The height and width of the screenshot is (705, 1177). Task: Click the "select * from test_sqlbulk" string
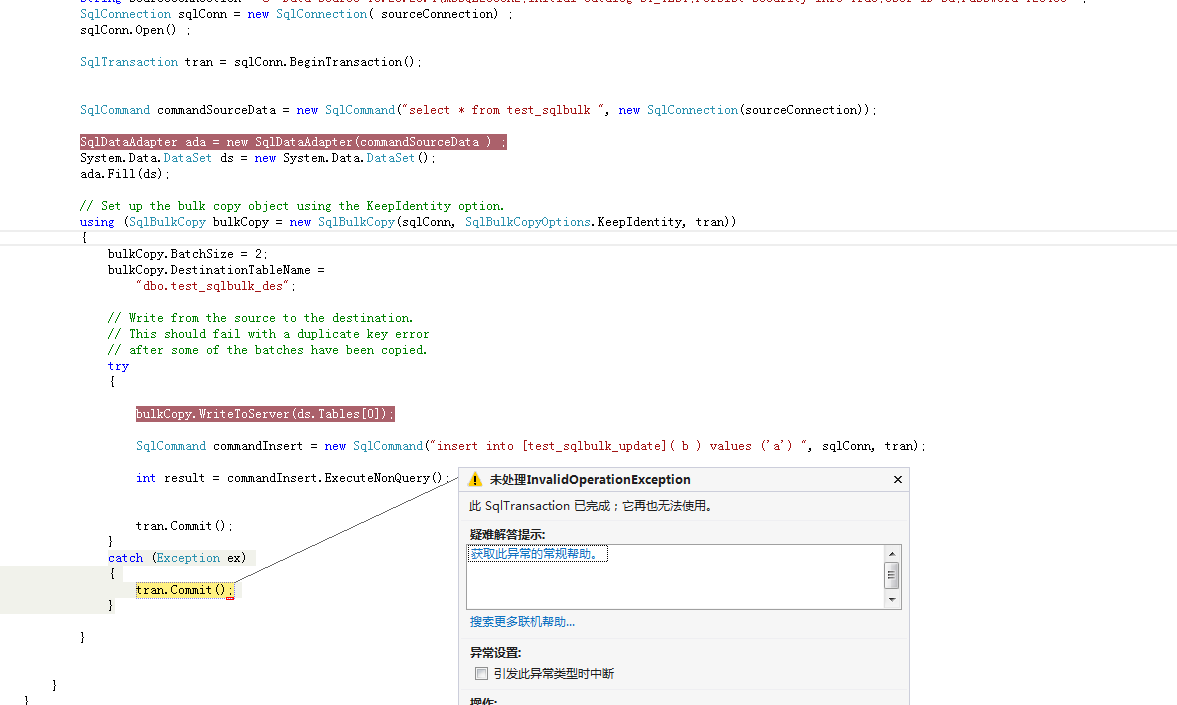pyautogui.click(x=503, y=110)
